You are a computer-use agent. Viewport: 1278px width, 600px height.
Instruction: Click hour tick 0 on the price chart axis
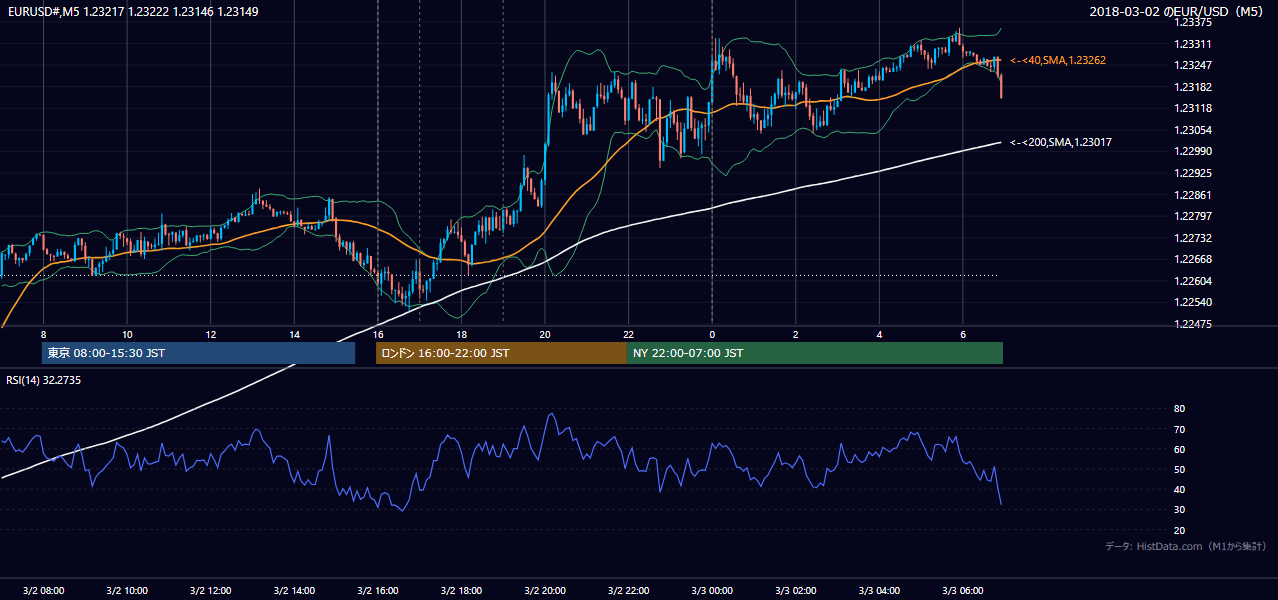[x=711, y=334]
